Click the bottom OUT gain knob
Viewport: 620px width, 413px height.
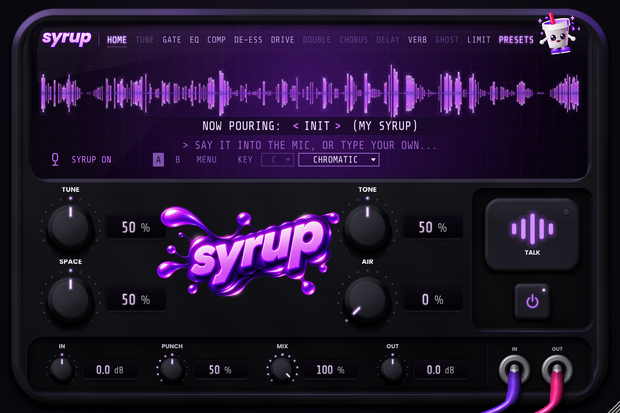pos(392,369)
